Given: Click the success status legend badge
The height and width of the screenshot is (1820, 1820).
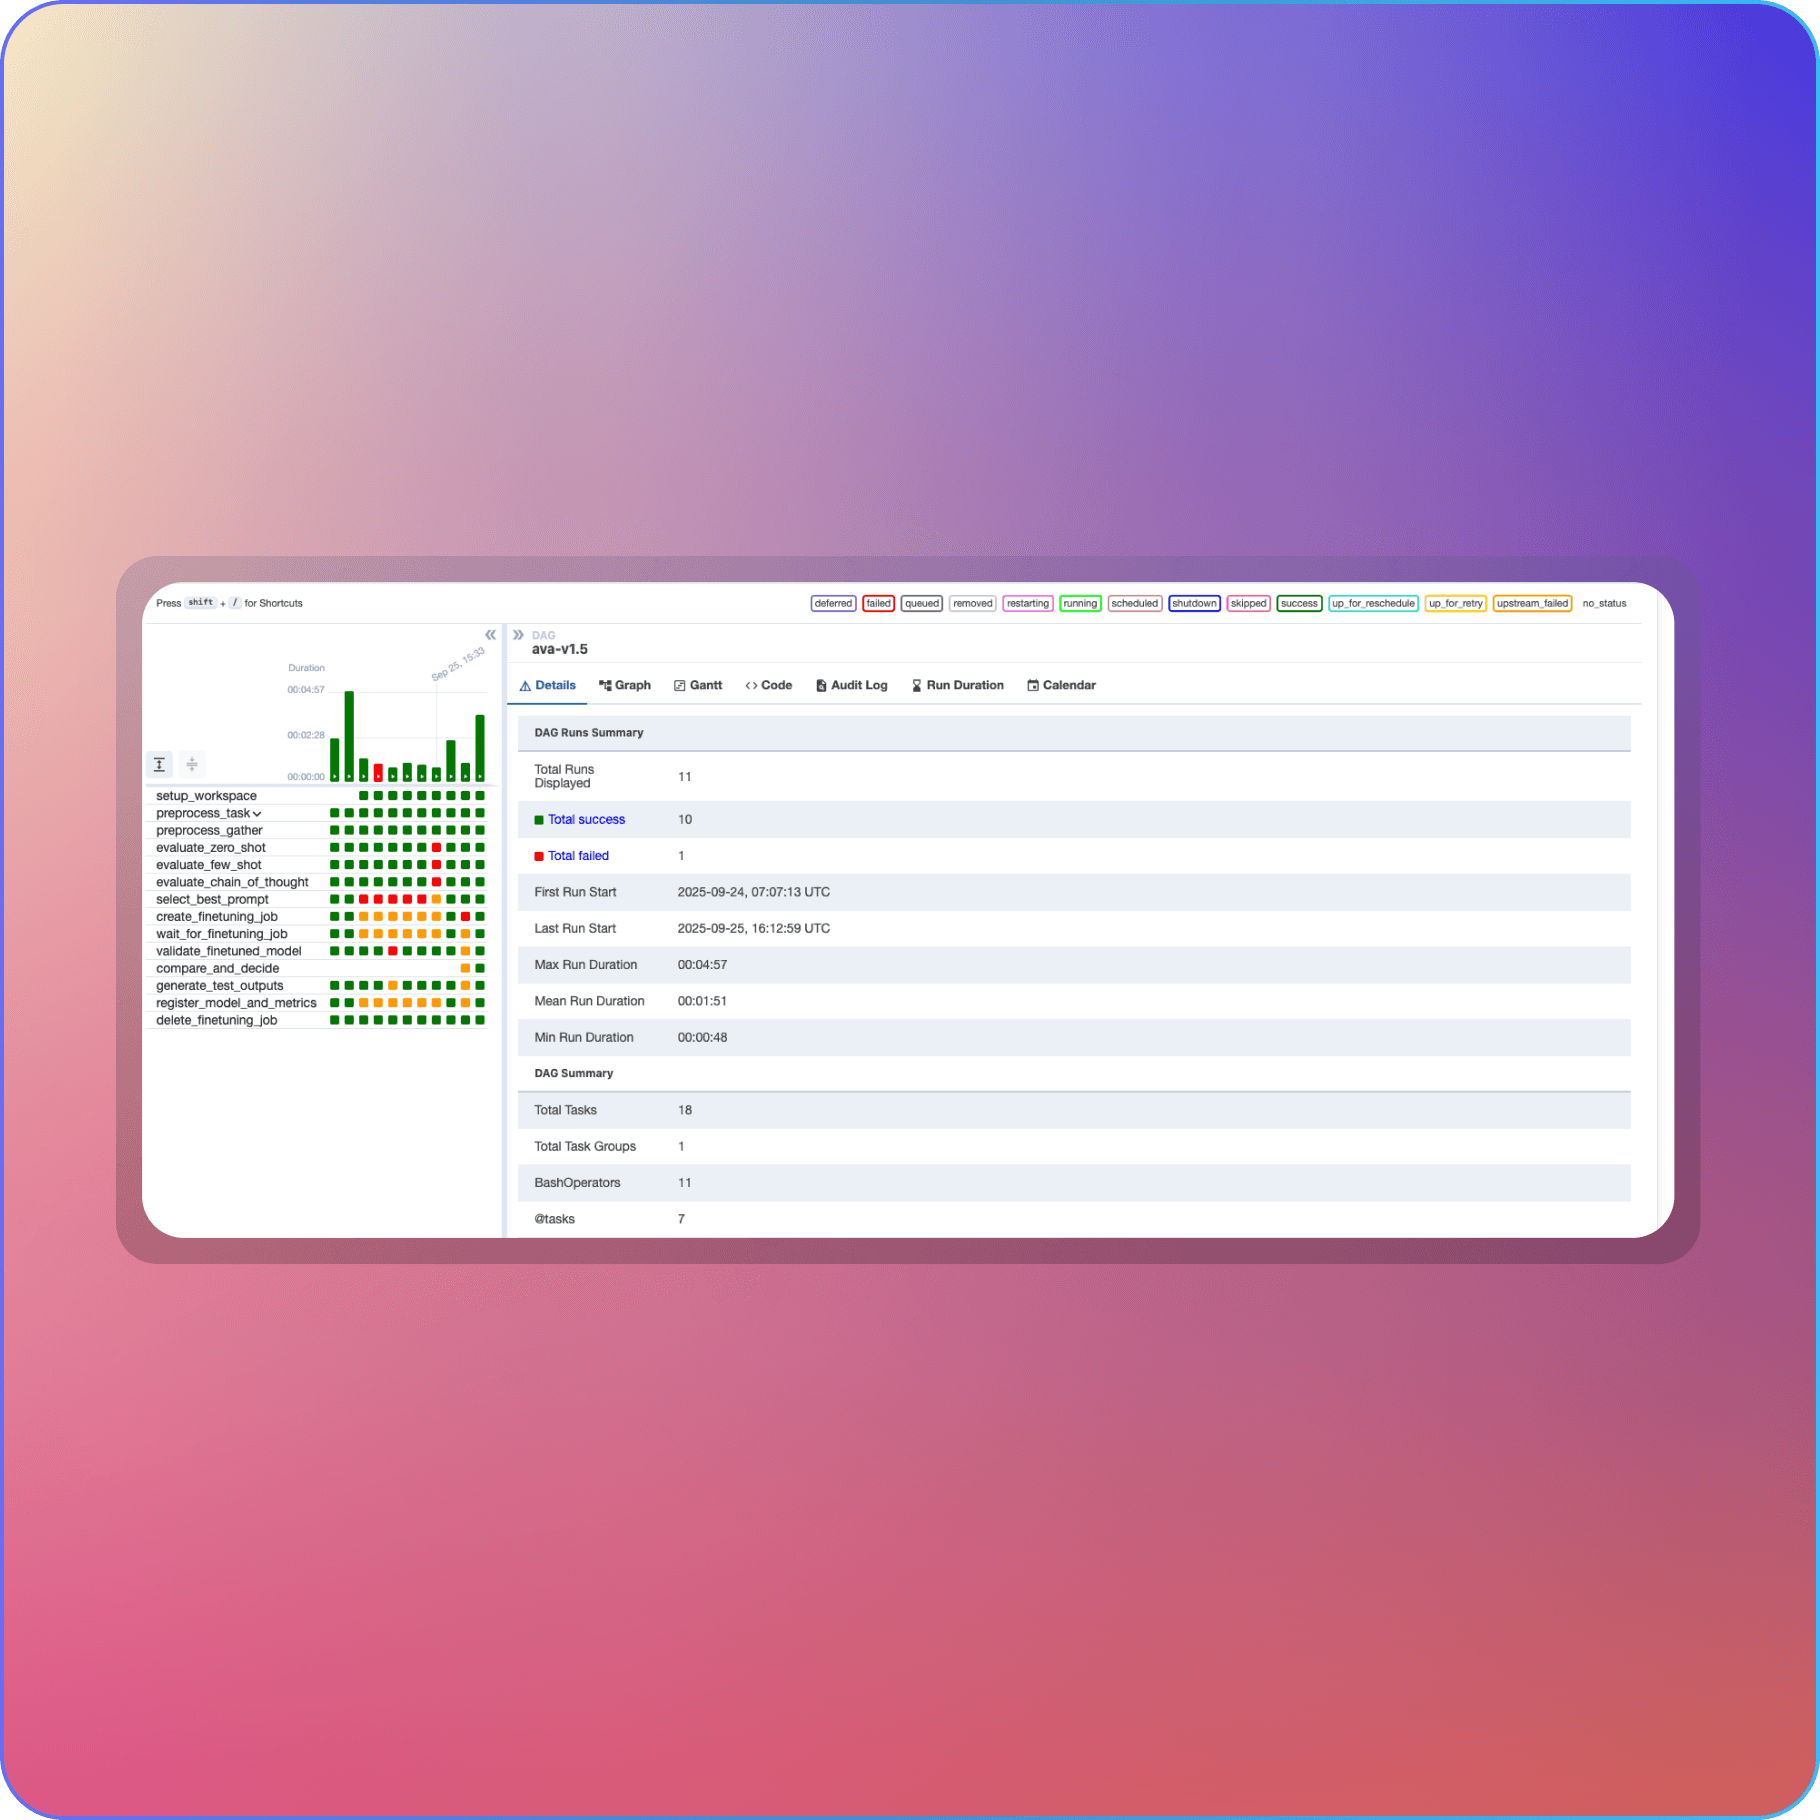Looking at the screenshot, I should tap(1299, 603).
